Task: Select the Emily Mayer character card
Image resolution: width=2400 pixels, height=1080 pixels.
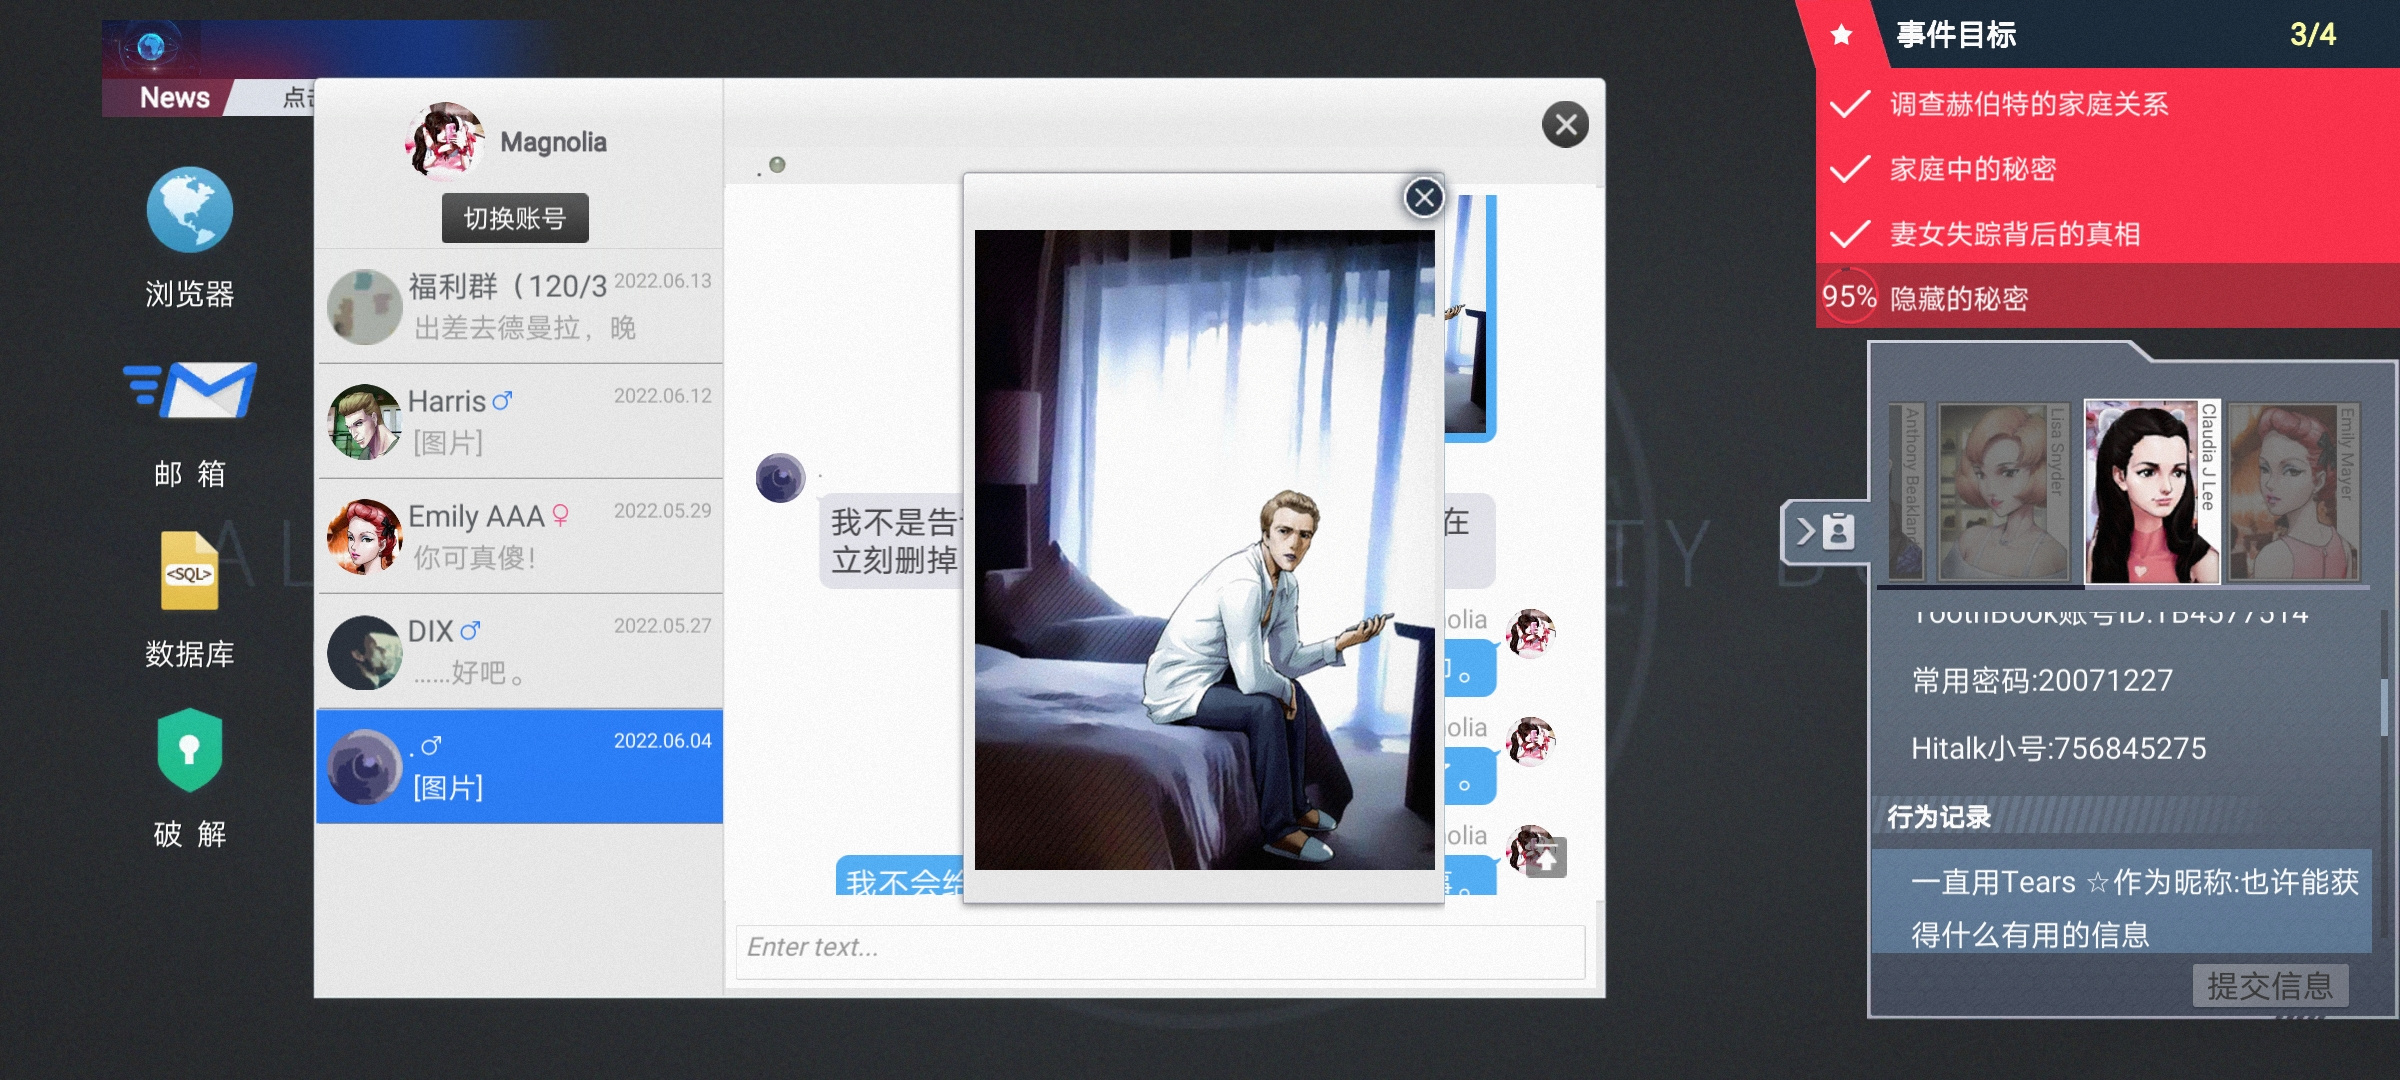Action: click(2294, 492)
